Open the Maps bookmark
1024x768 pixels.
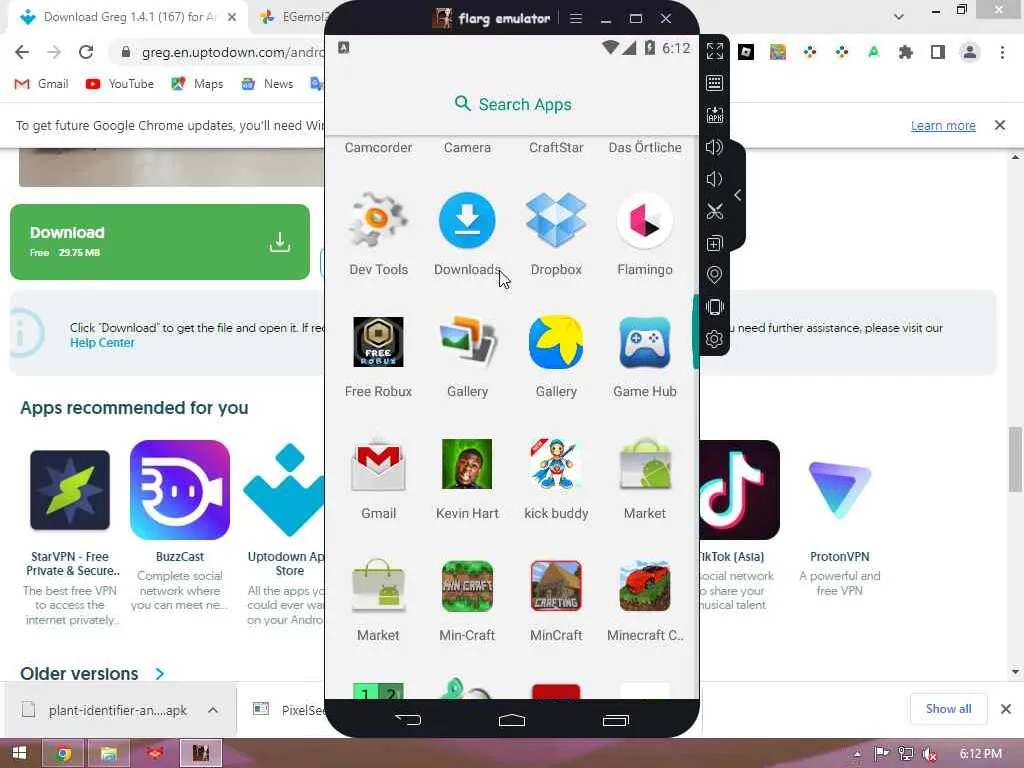[x=197, y=84]
